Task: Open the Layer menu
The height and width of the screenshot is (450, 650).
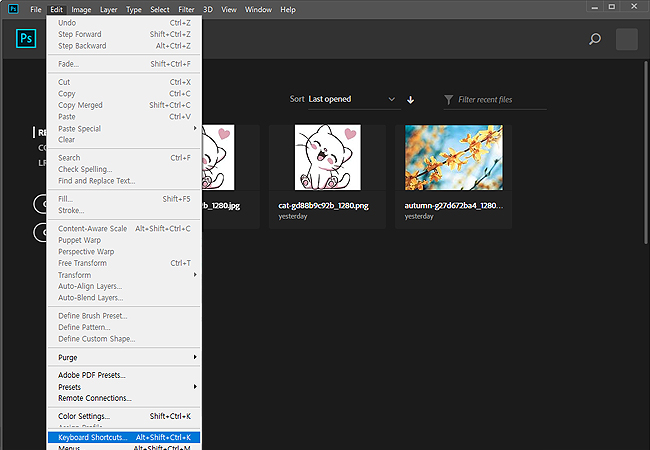Action: (x=109, y=9)
